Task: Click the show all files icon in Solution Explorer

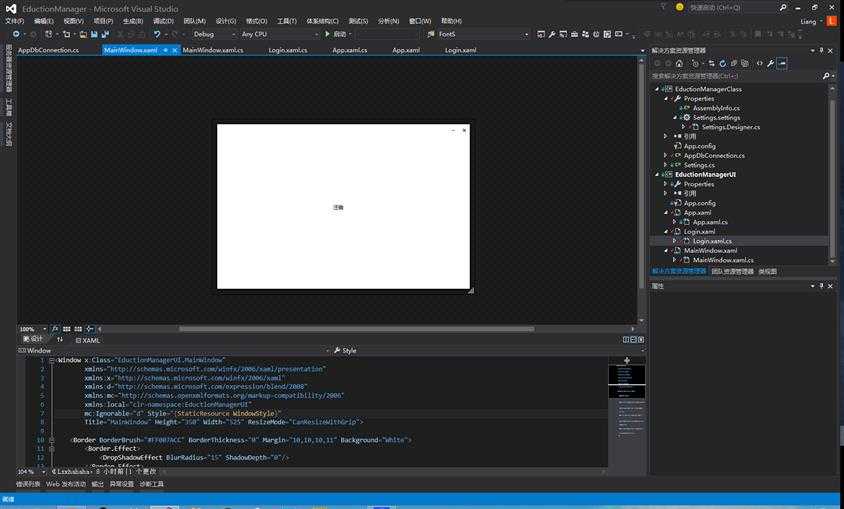Action: pos(745,63)
